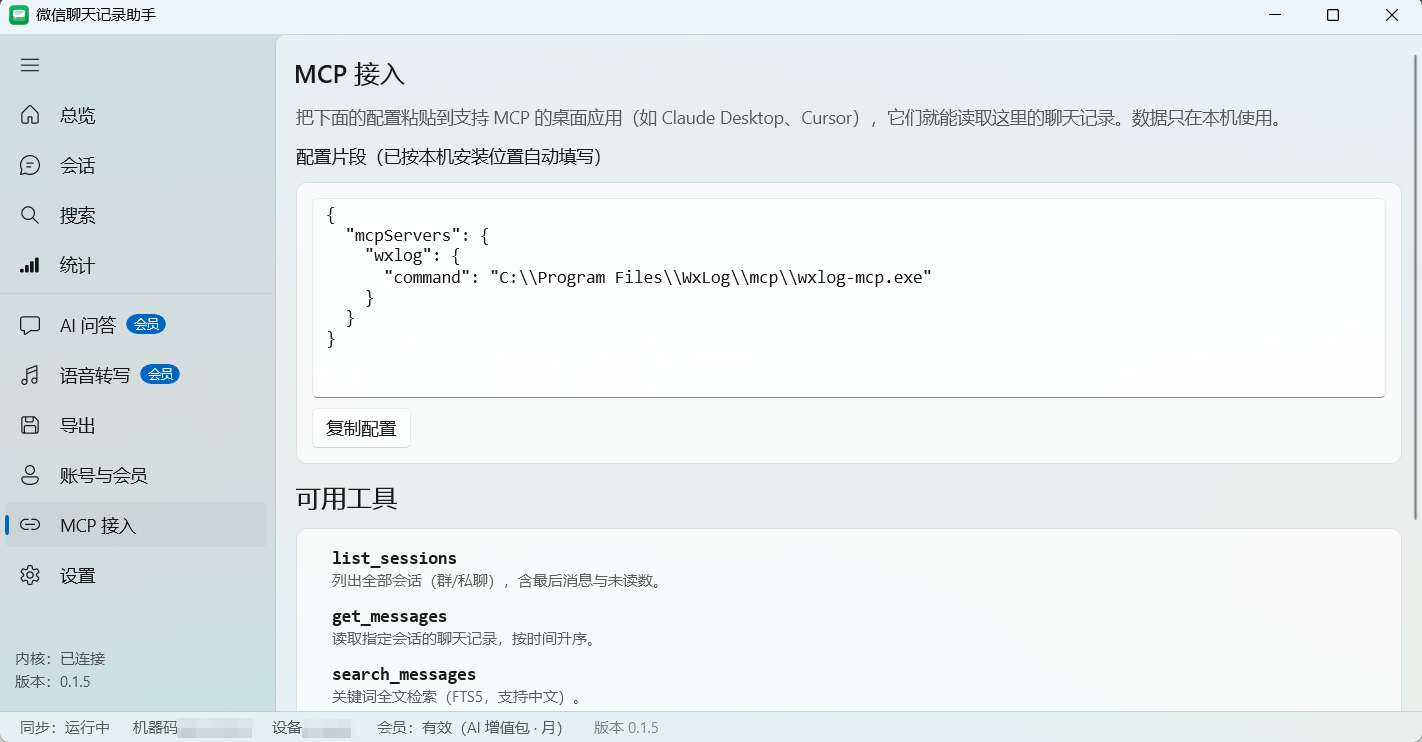Viewport: 1422px width, 742px height.
Task: Click the magnifier icon beside 搜索
Action: coord(30,215)
